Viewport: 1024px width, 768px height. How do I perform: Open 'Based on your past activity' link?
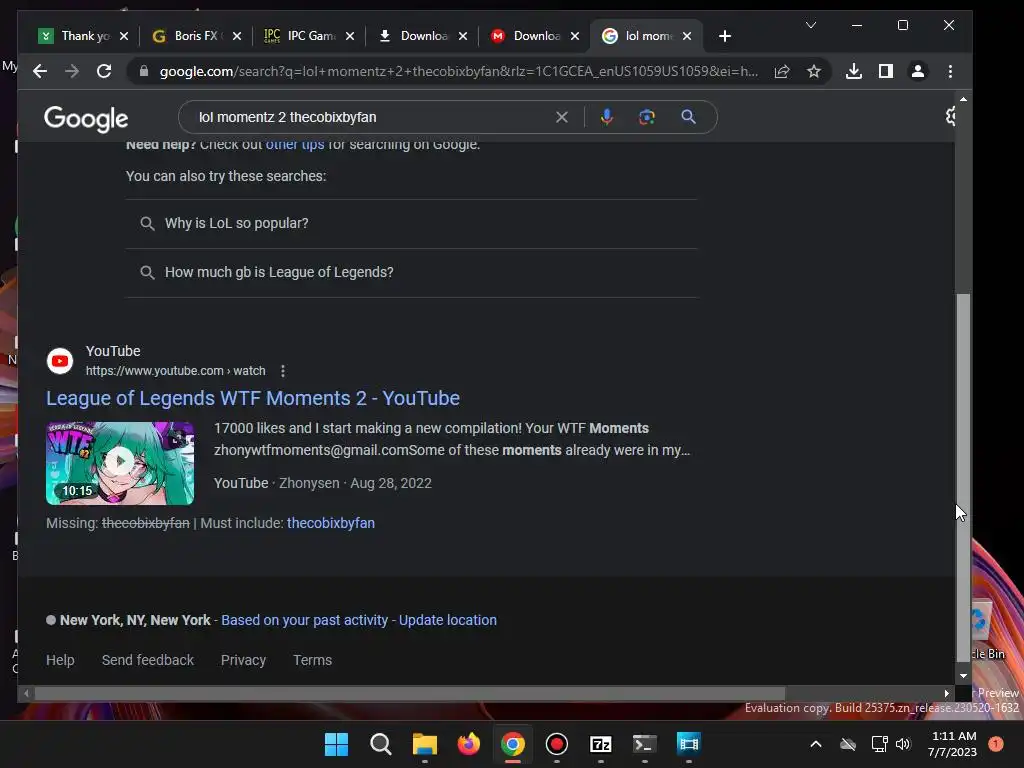[x=304, y=620]
